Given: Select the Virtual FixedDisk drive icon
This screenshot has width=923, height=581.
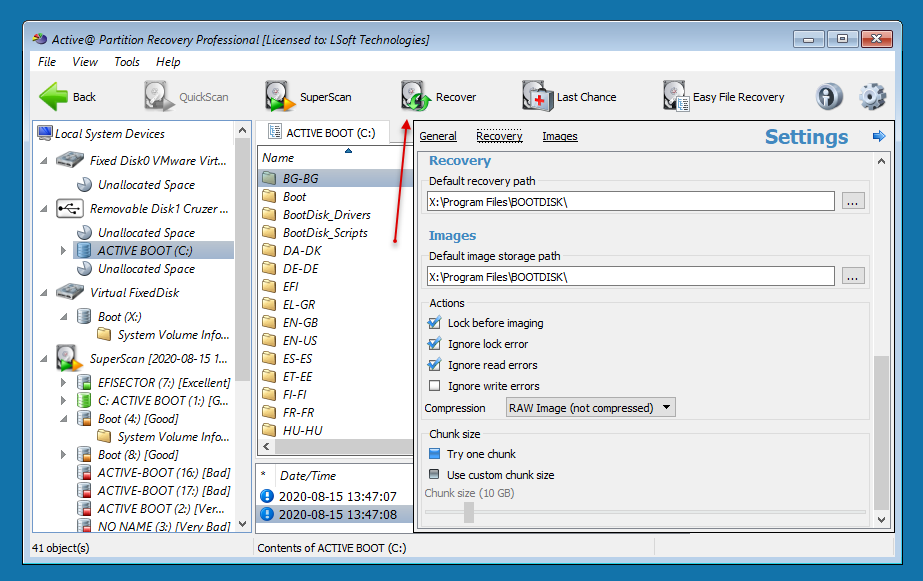Looking at the screenshot, I should pos(69,292).
